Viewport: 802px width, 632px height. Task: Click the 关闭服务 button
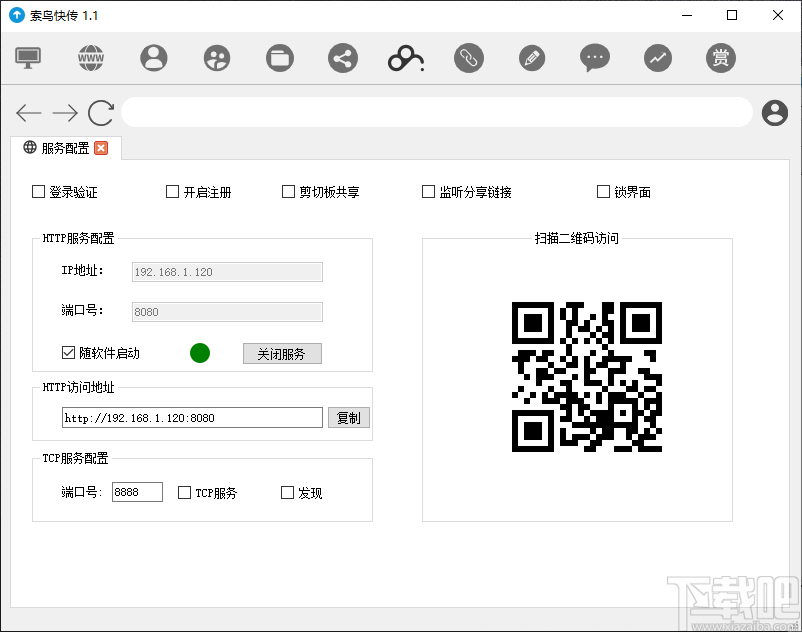pos(282,353)
